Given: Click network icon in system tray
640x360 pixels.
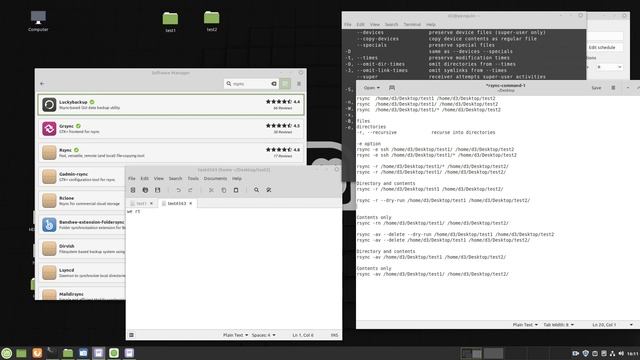Looking at the screenshot, I should pyautogui.click(x=613, y=353).
